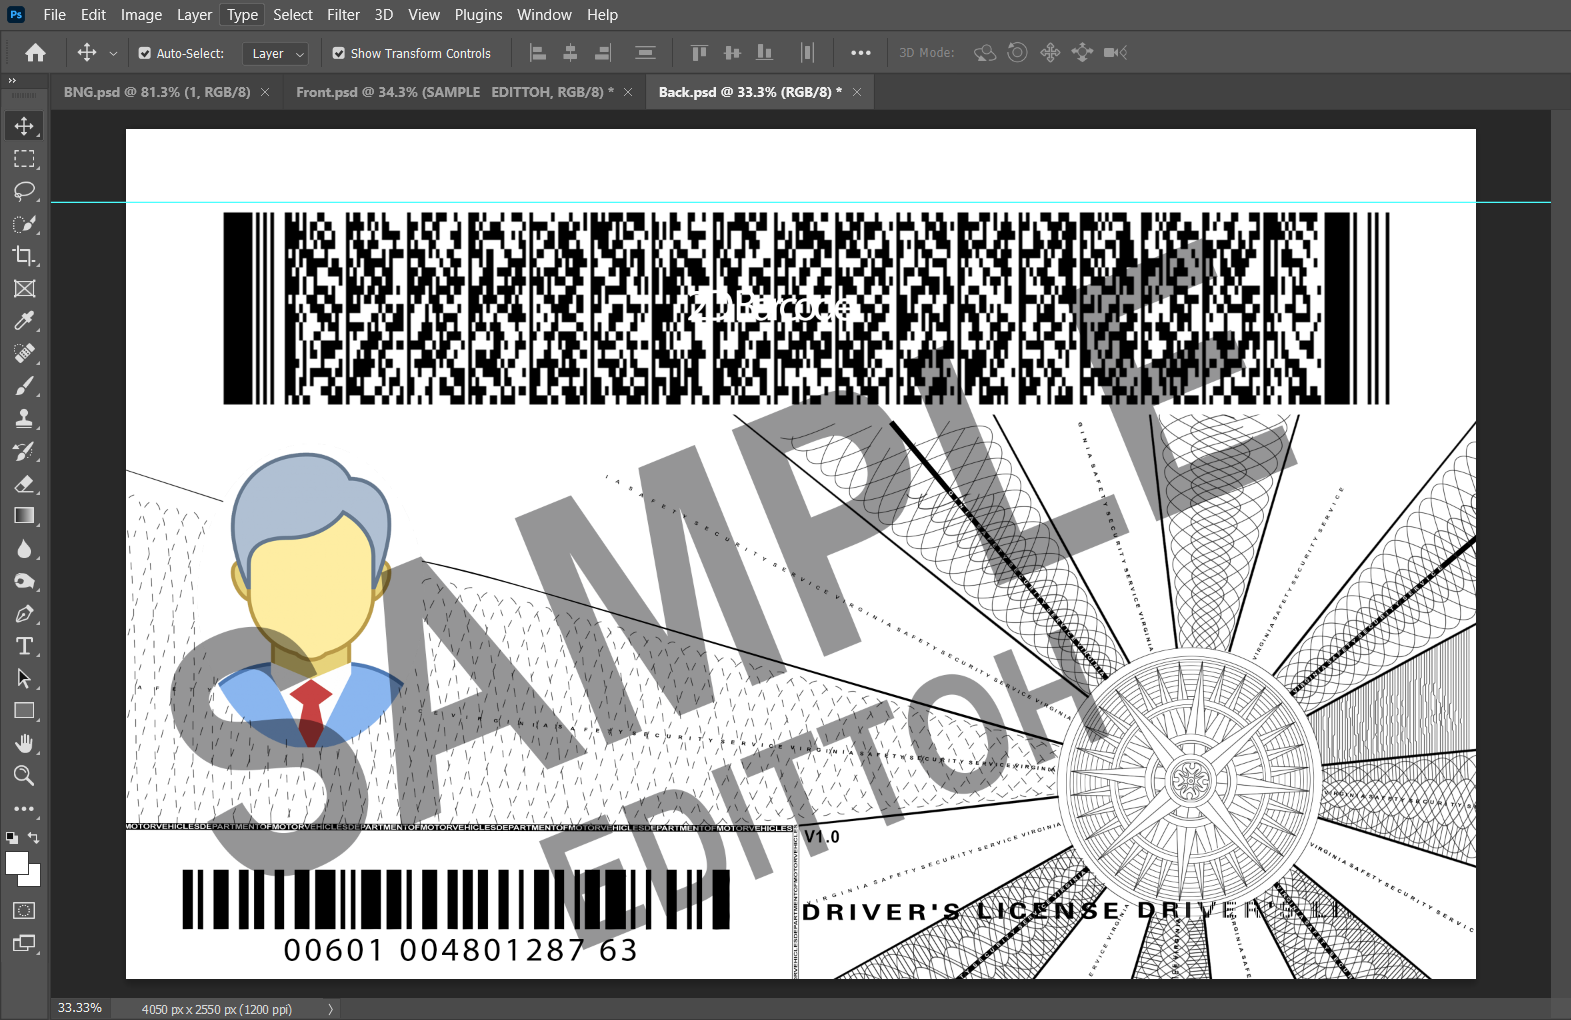Change screen mode icon at toolbar bottom
Screen dimensions: 1571x1020
[x=24, y=943]
